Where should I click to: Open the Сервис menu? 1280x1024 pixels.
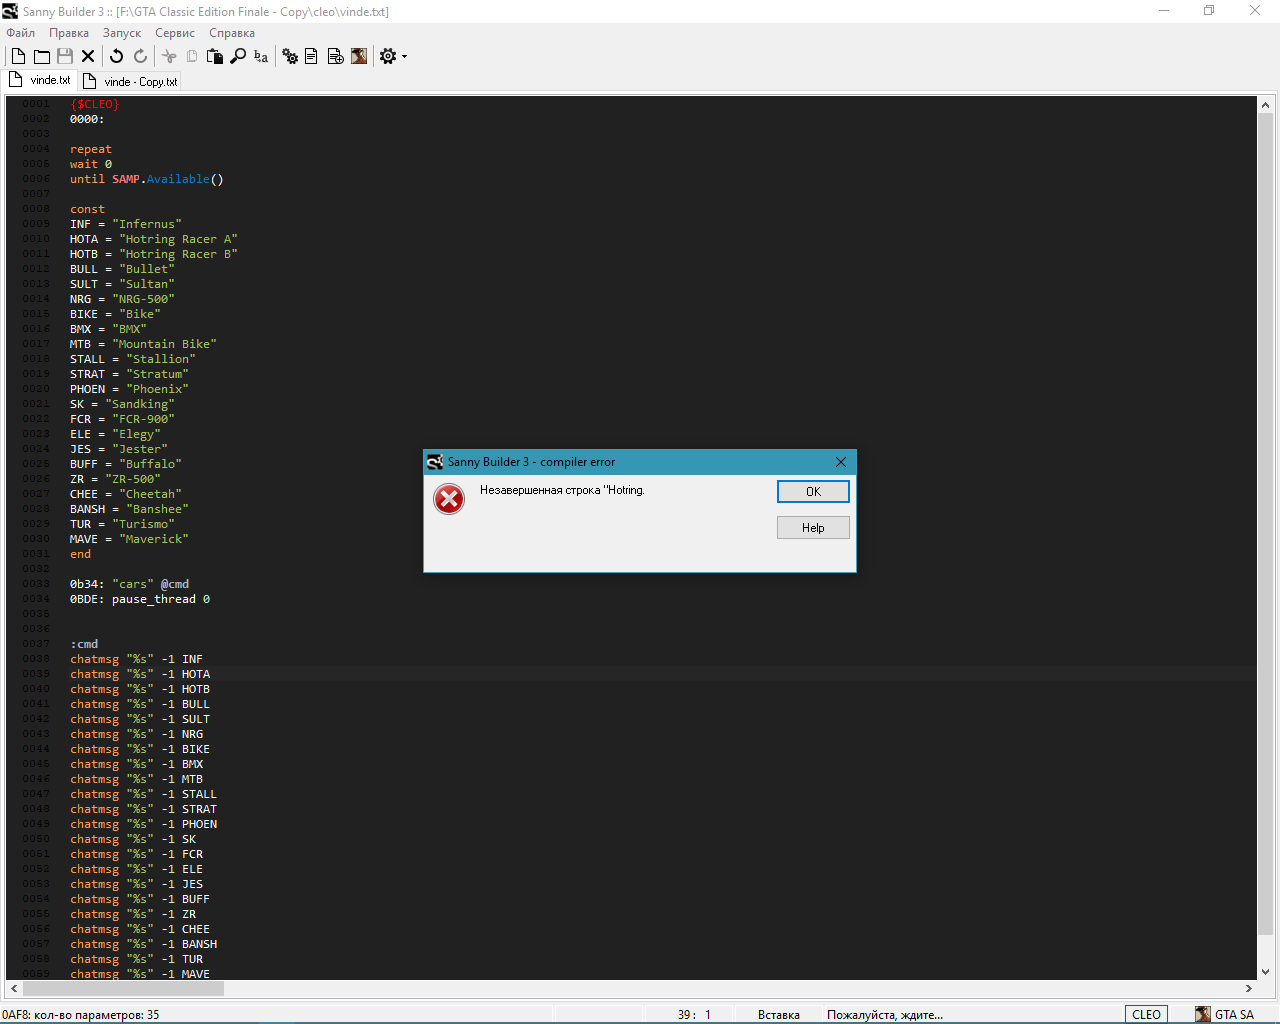pos(175,33)
